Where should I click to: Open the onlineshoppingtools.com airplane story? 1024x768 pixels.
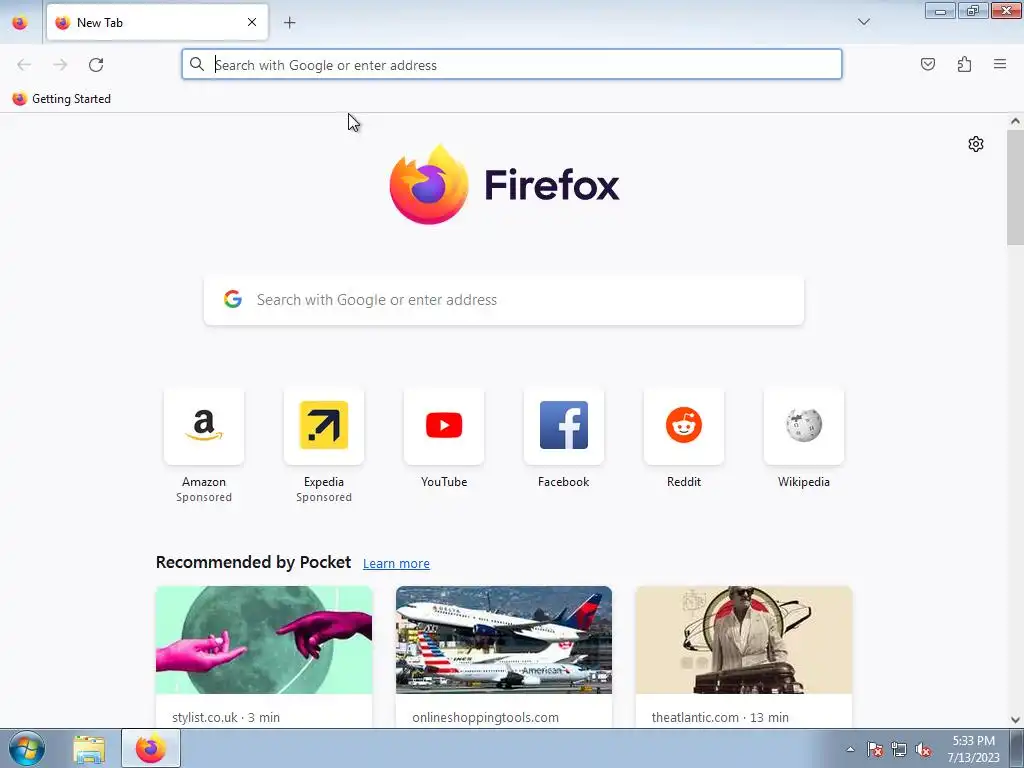(504, 640)
